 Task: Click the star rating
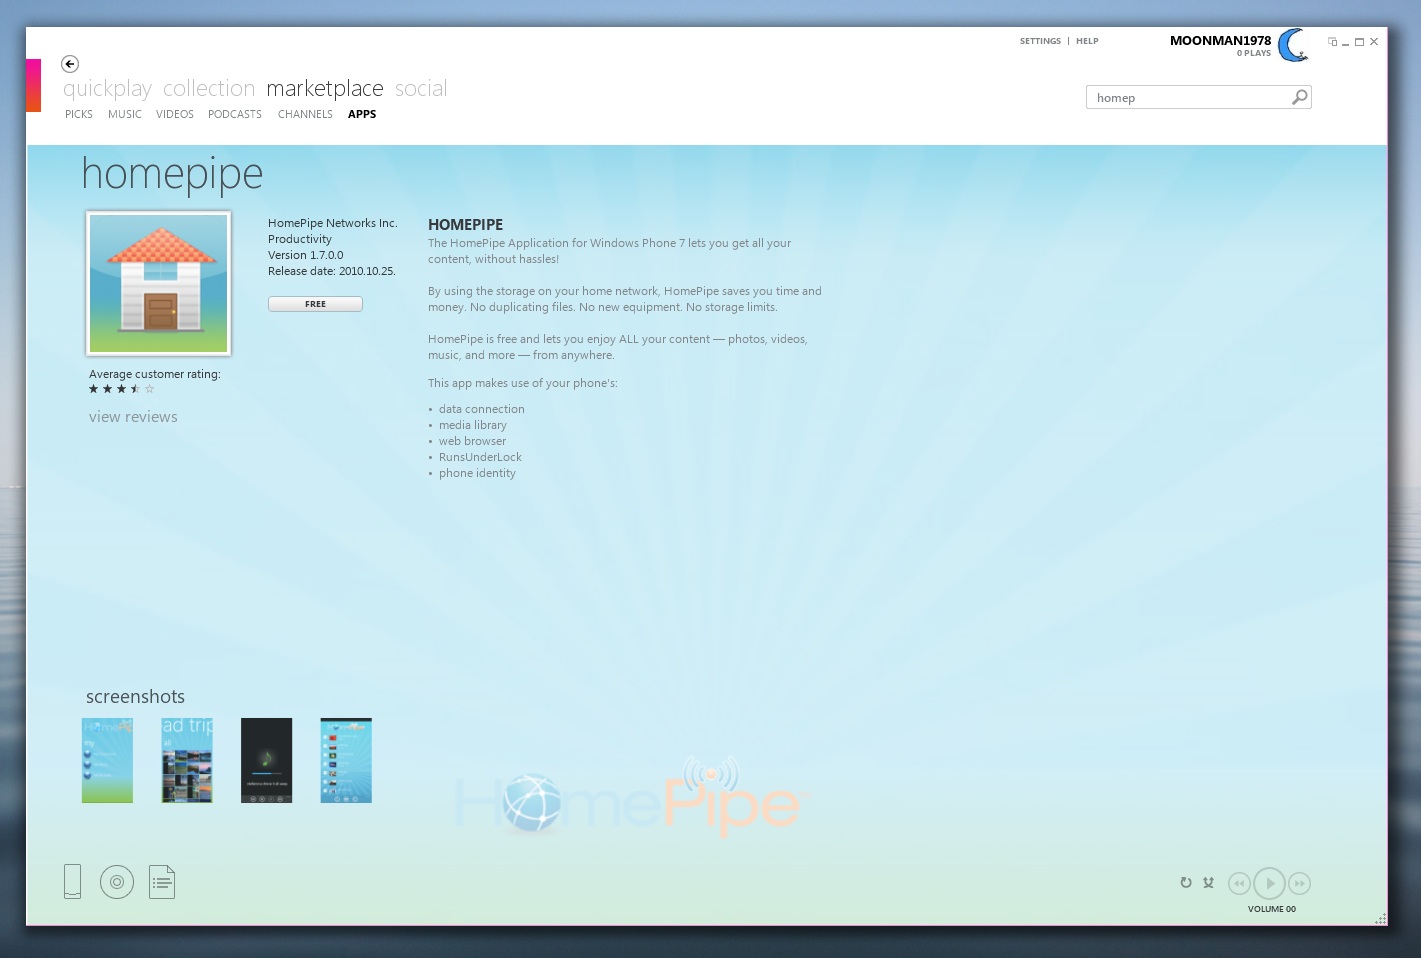point(122,389)
